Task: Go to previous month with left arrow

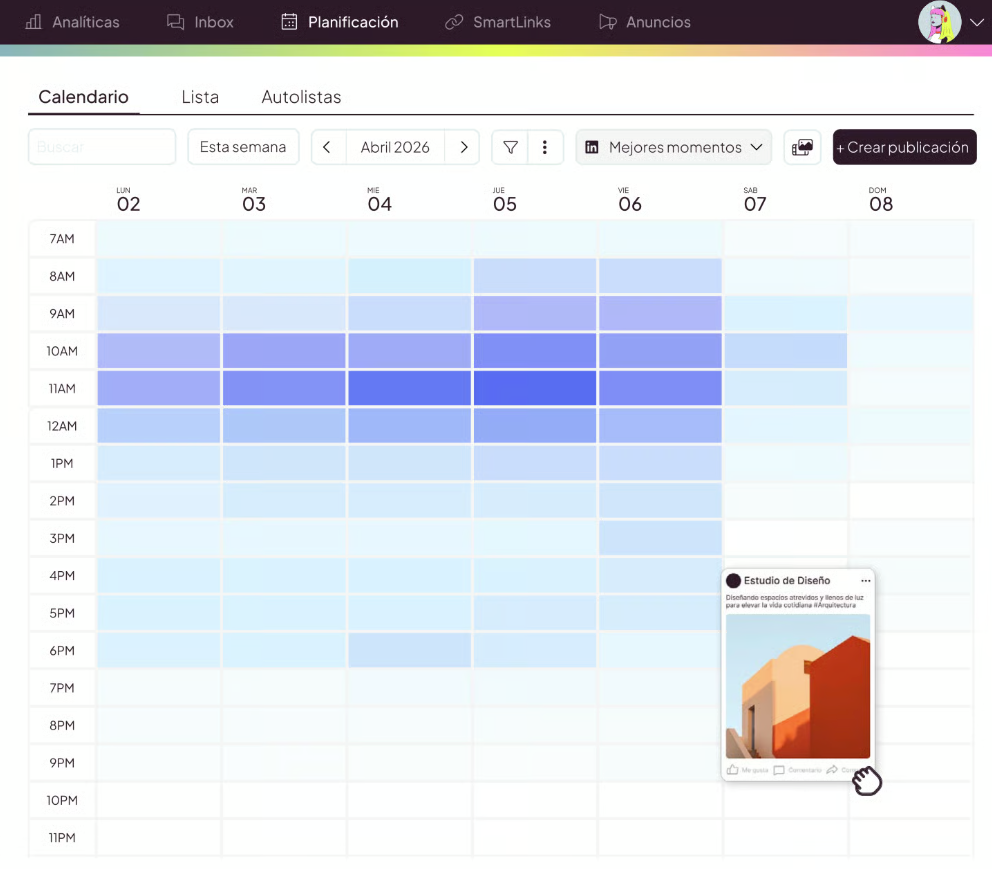Action: click(x=327, y=147)
